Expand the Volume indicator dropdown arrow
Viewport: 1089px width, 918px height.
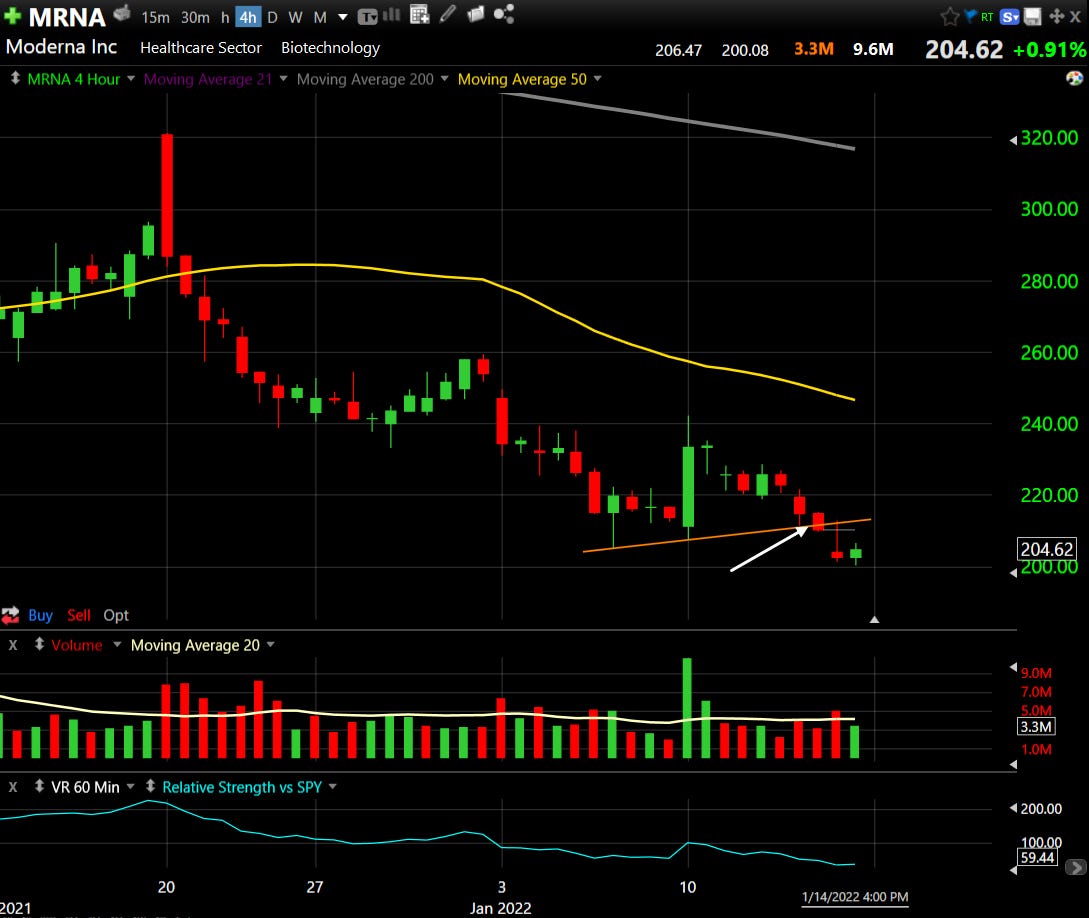117,644
